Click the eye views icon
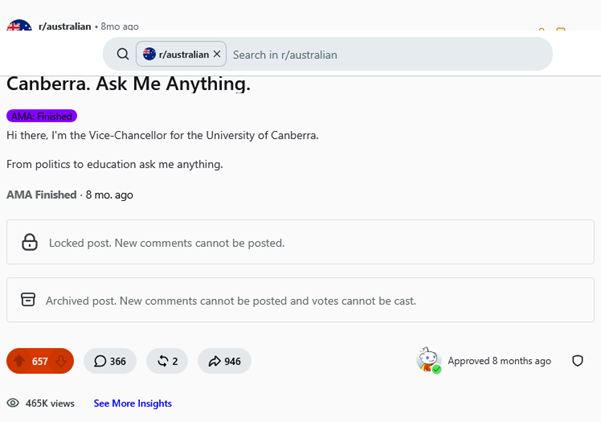The width and height of the screenshot is (601, 422). click(x=13, y=403)
